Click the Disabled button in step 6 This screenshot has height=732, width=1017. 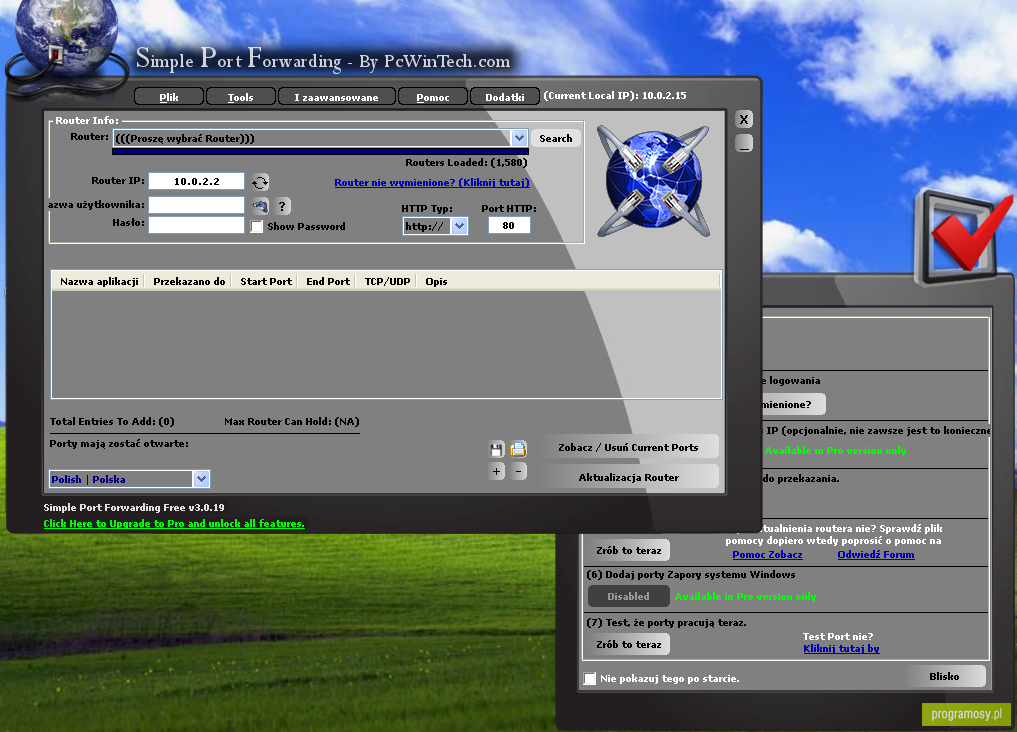click(628, 596)
